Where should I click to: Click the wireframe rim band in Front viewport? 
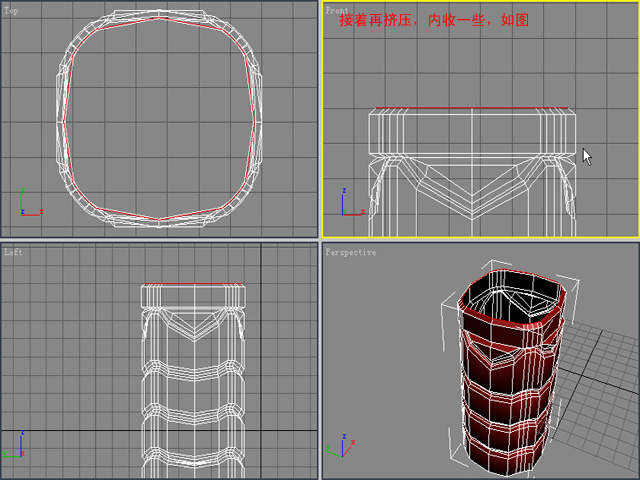472,131
